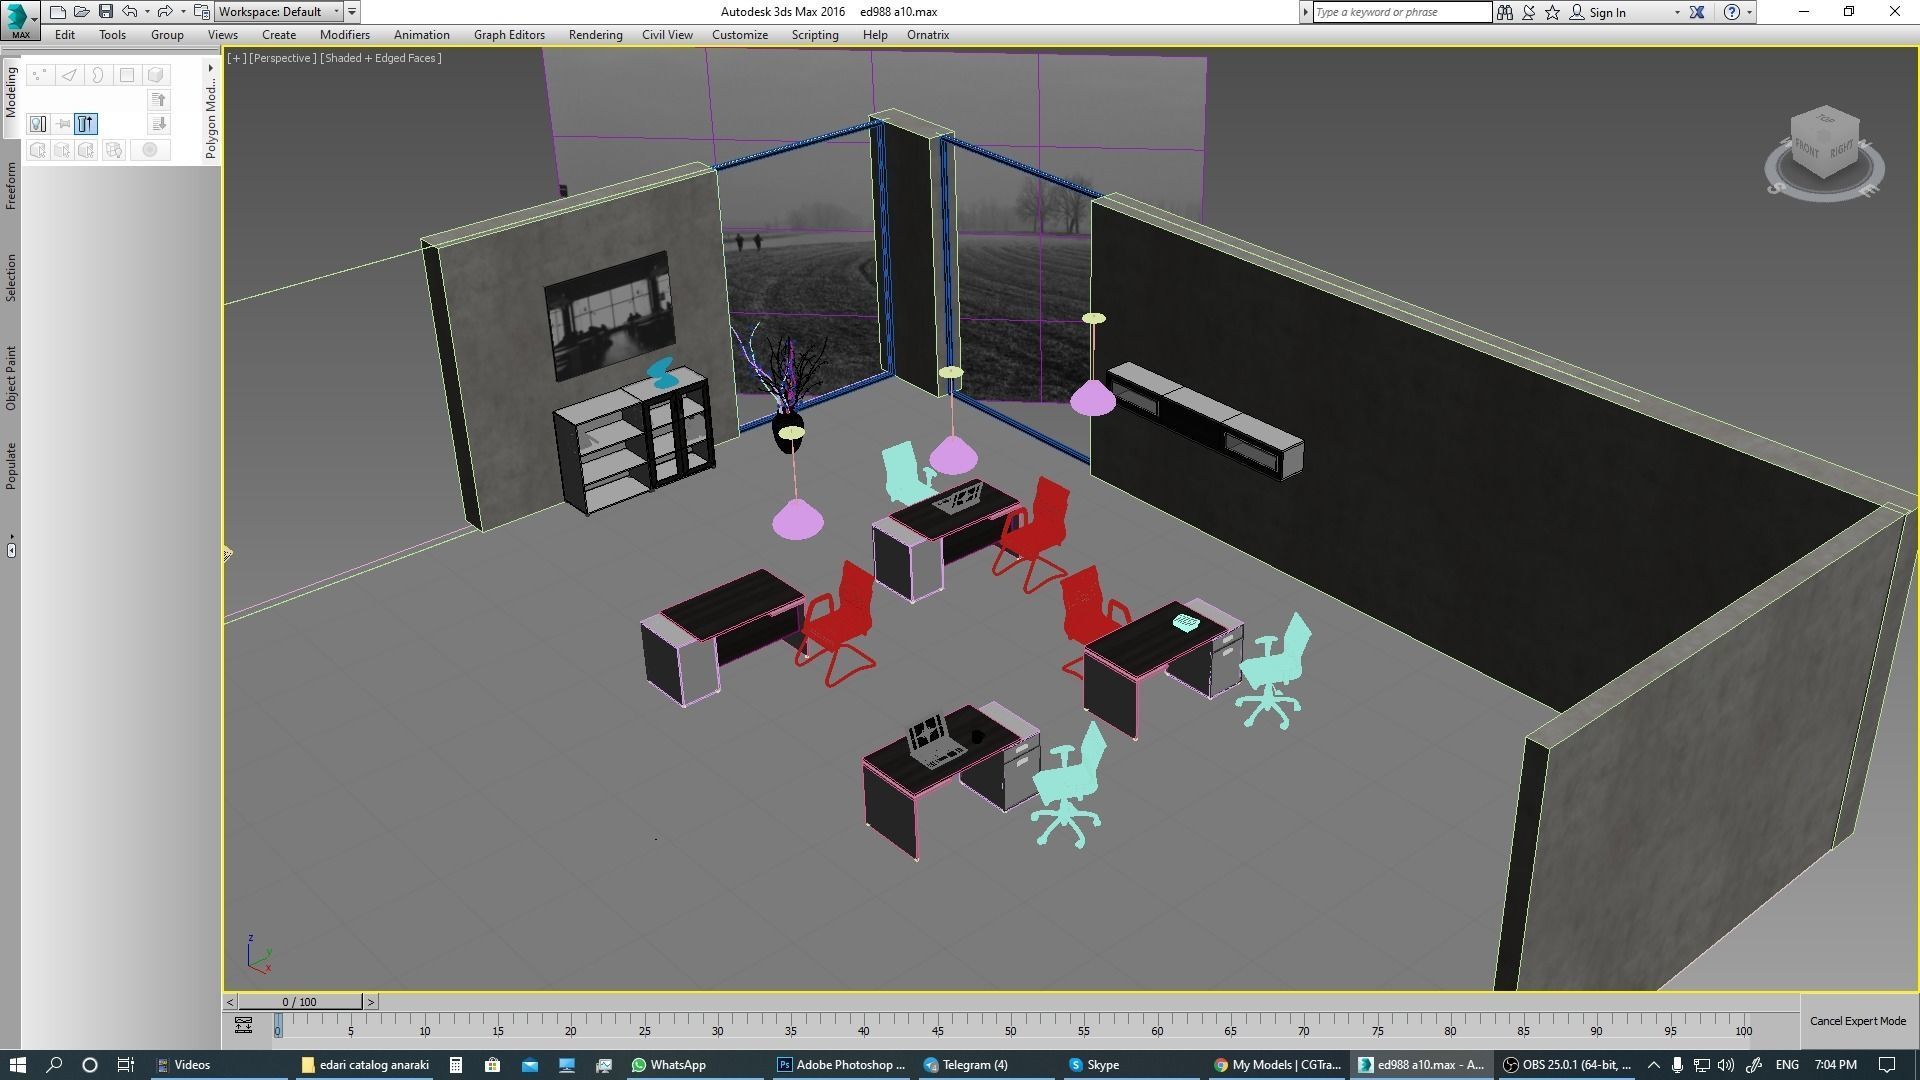Click the ribbon circle dot button
Image resolution: width=1920 pixels, height=1080 pixels.
click(150, 150)
